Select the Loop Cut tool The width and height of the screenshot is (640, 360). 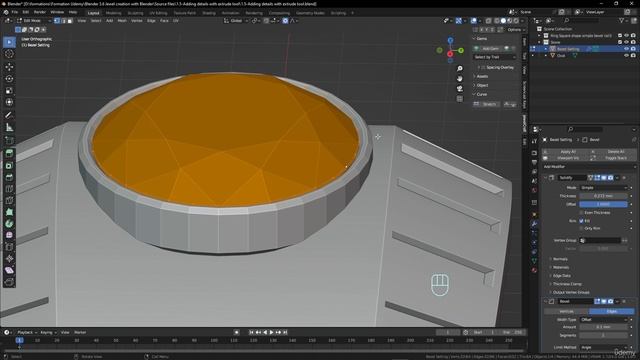point(9,189)
